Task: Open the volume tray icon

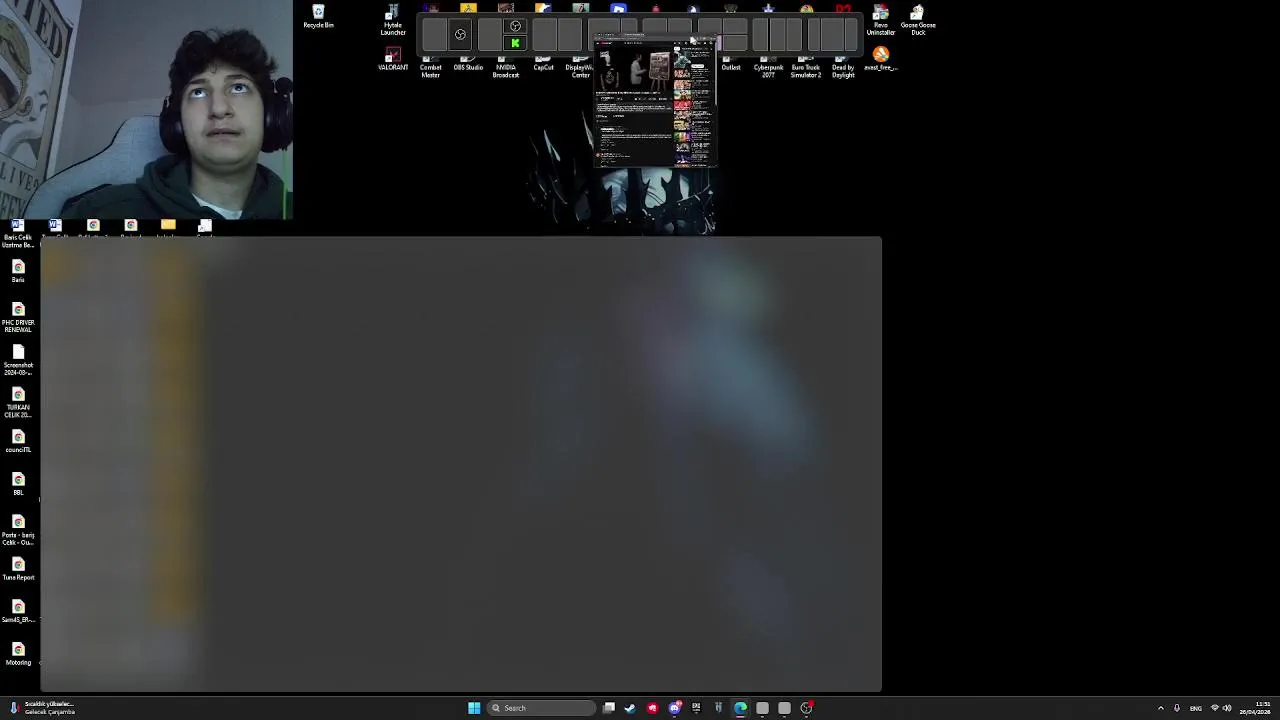Action: [x=1227, y=708]
